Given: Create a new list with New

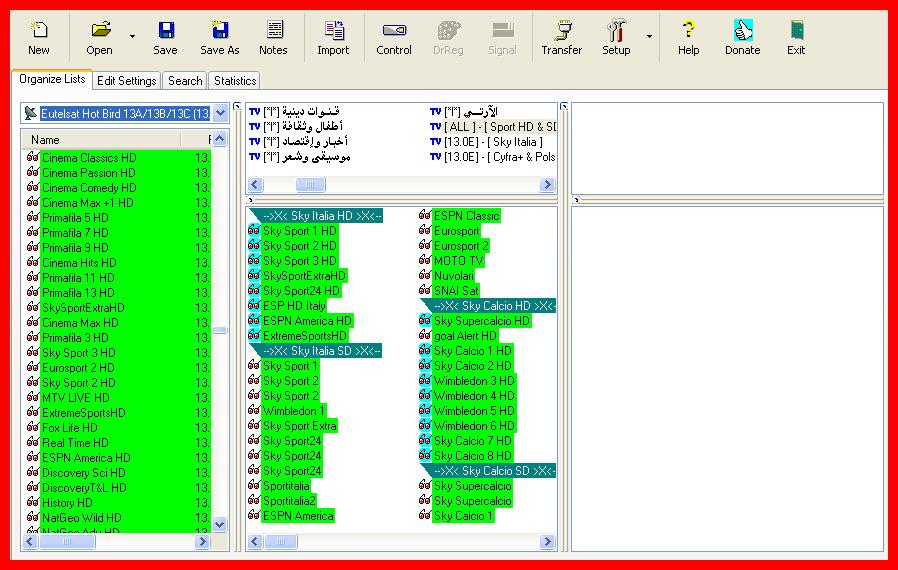Looking at the screenshot, I should (x=39, y=38).
